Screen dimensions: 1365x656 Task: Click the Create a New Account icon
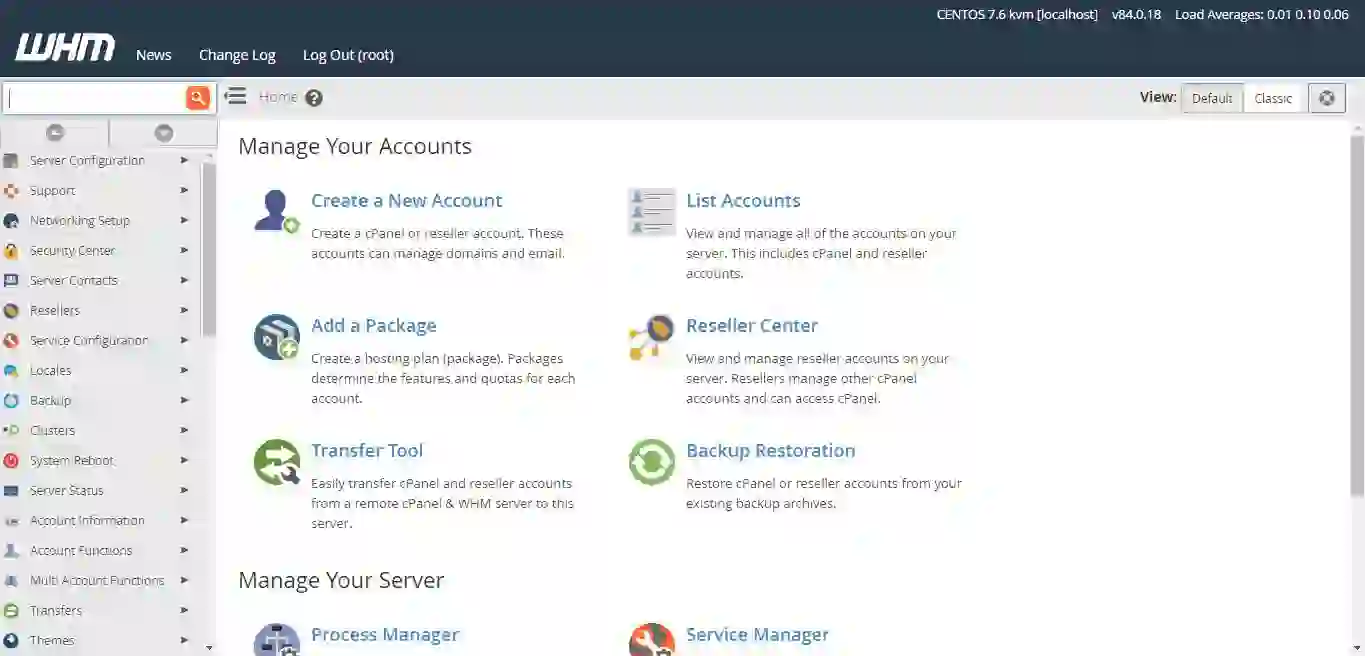277,211
